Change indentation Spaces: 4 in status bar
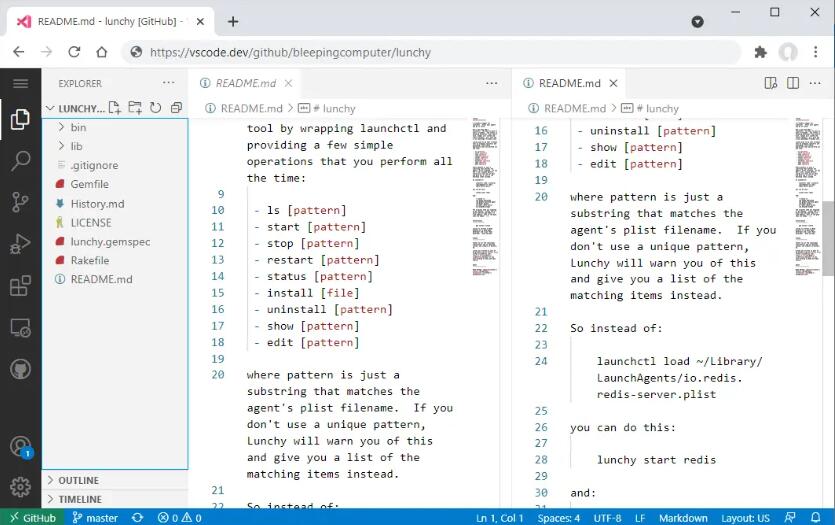 [559, 518]
